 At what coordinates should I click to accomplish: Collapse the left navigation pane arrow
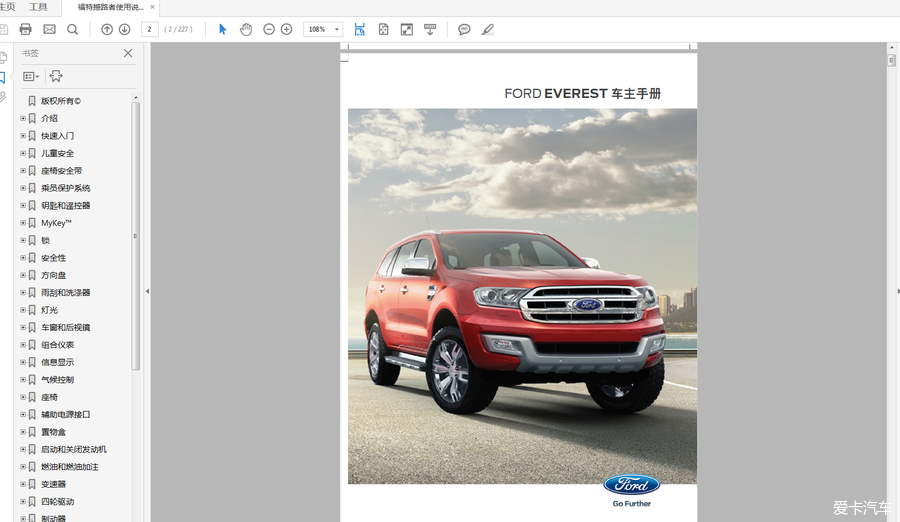click(148, 291)
